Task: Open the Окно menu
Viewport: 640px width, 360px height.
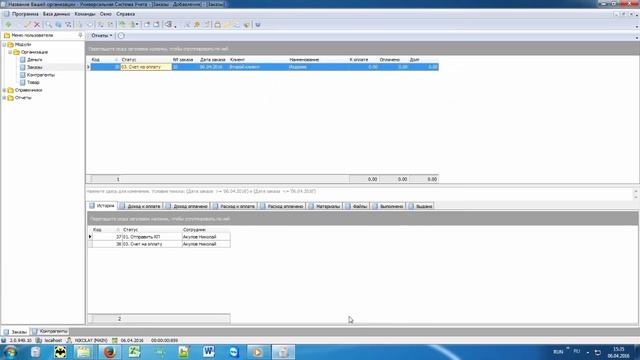Action: [x=105, y=14]
